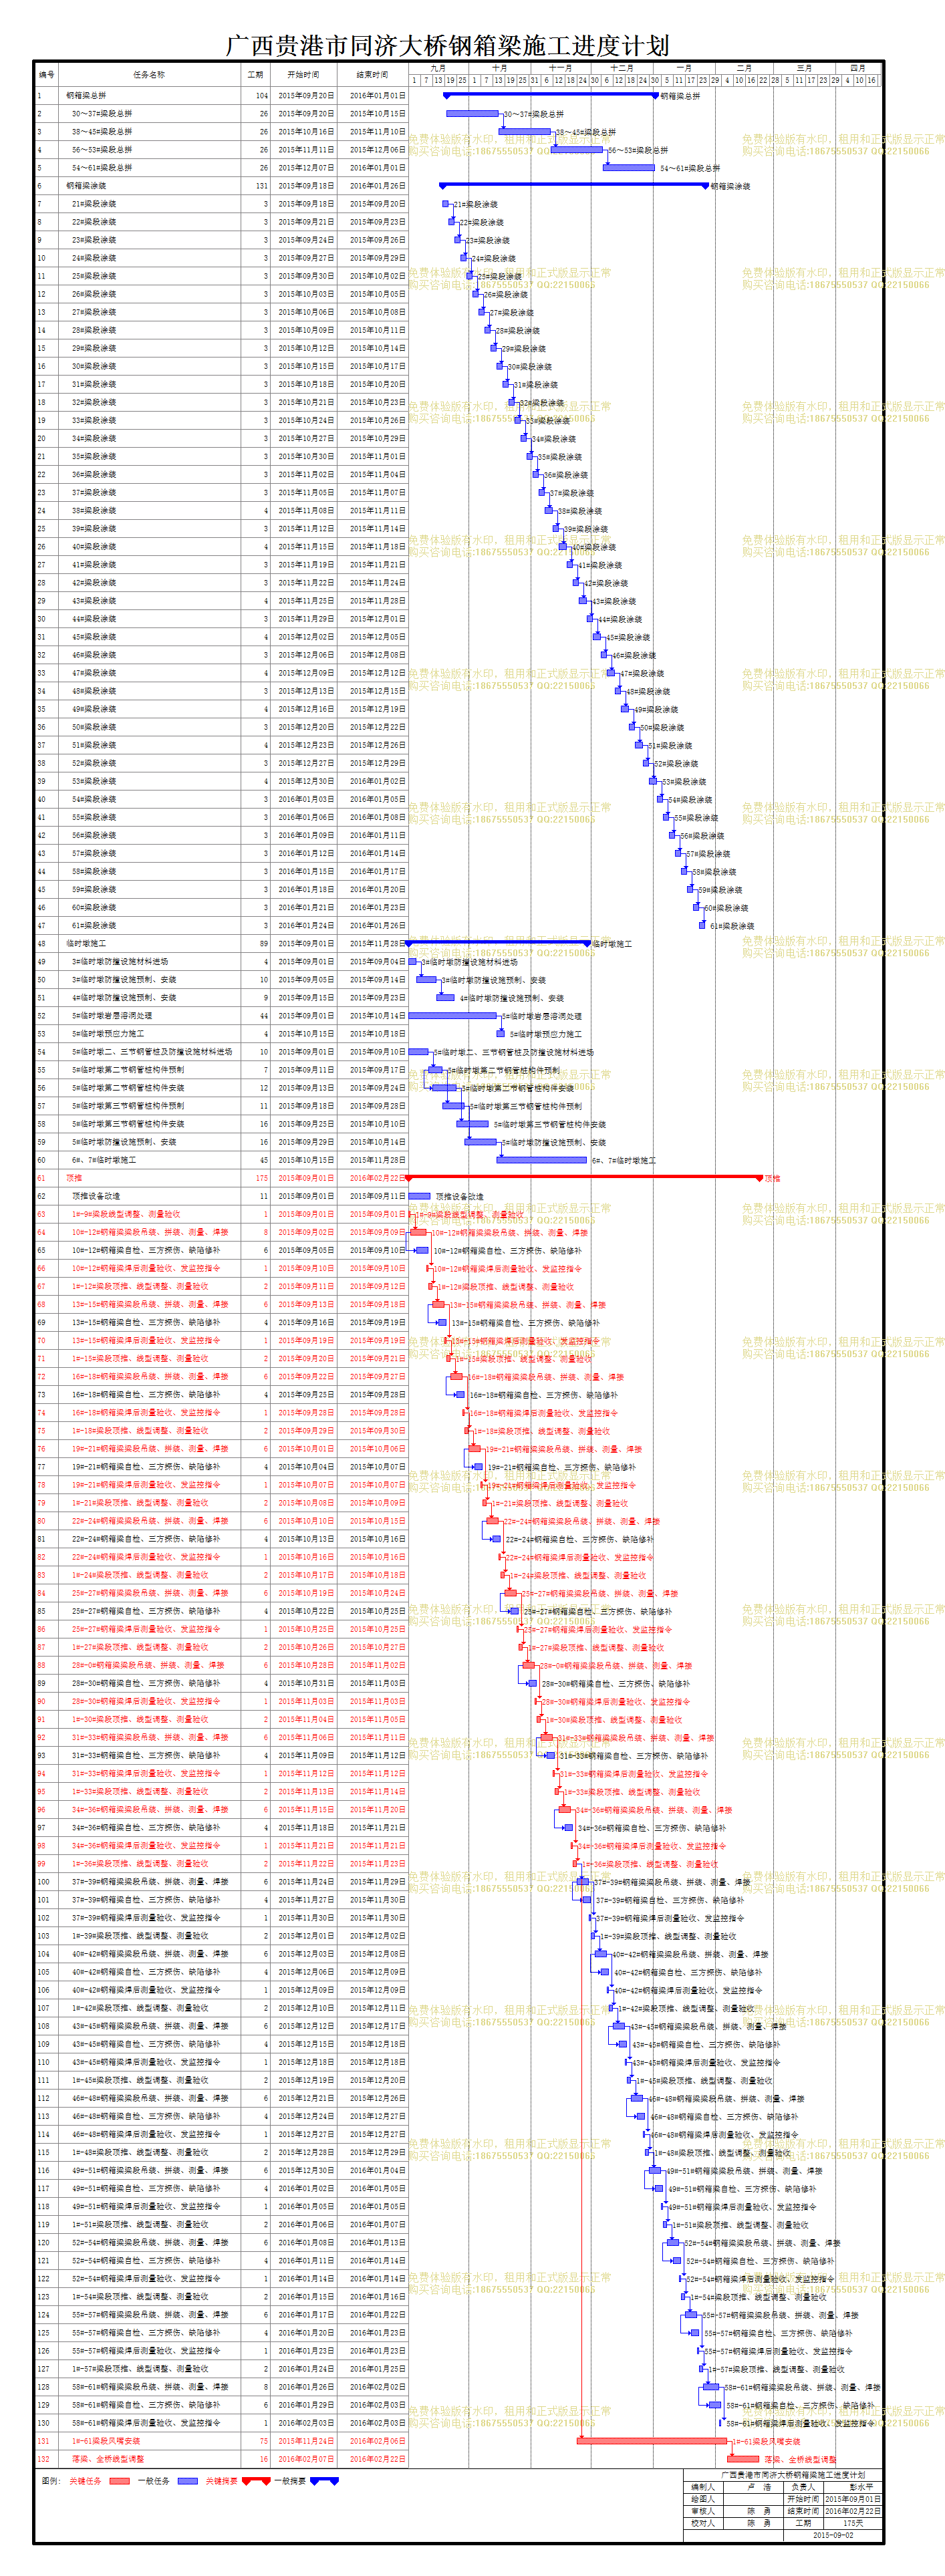The height and width of the screenshot is (2576, 945).
Task: Click the 钢箱梁涂装 summary bar
Action: tap(574, 185)
